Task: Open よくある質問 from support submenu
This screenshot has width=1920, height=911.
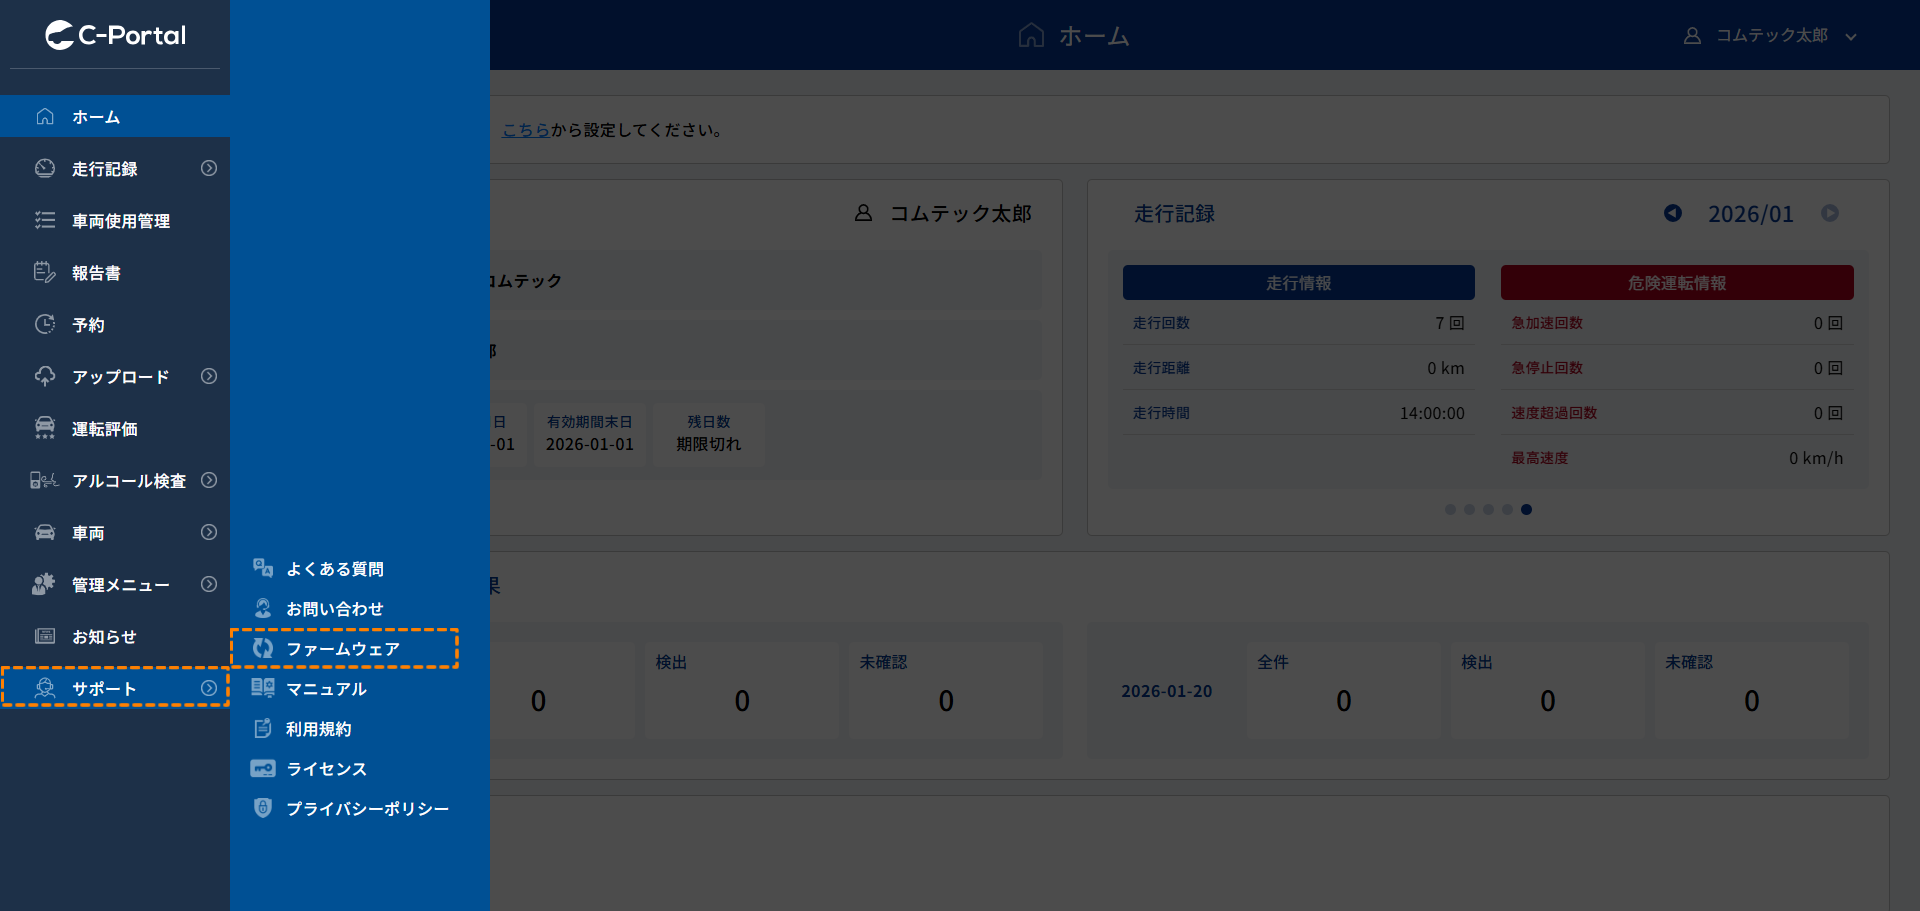Action: pos(334,569)
